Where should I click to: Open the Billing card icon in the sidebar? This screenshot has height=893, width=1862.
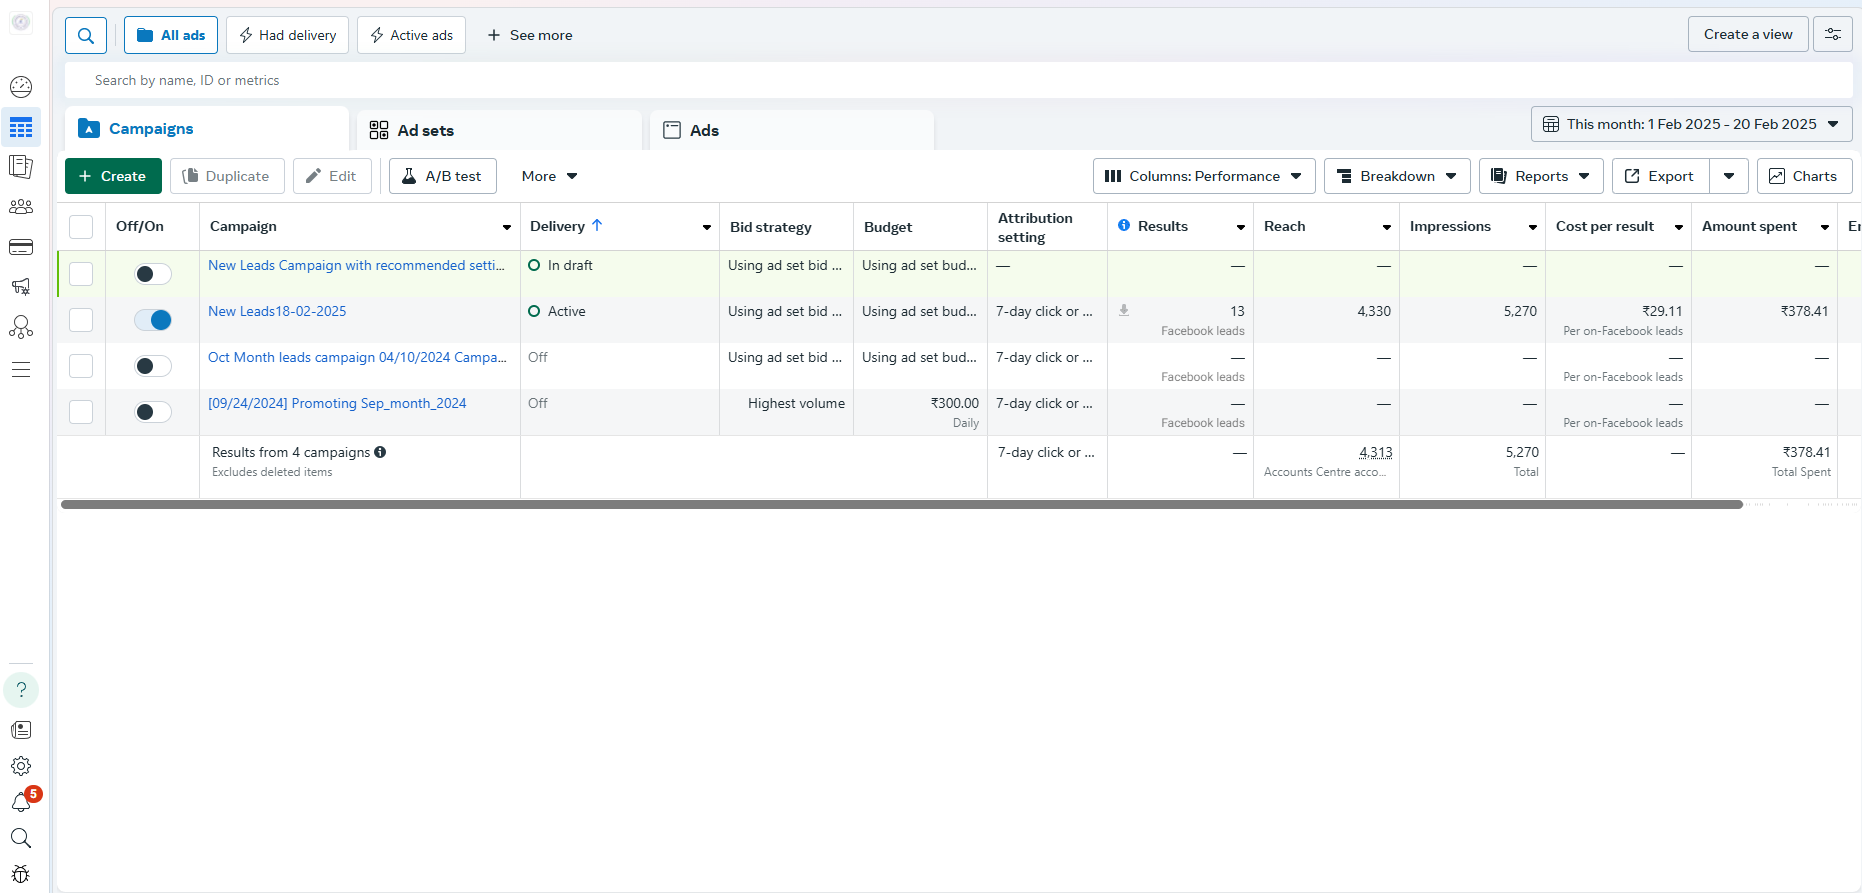tap(21, 247)
